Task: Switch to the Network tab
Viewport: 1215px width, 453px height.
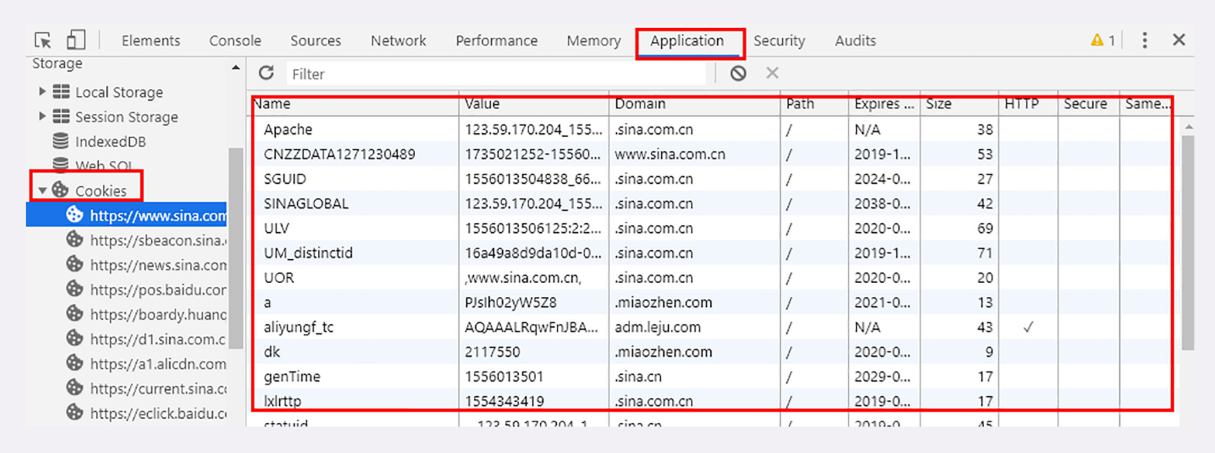Action: point(398,41)
